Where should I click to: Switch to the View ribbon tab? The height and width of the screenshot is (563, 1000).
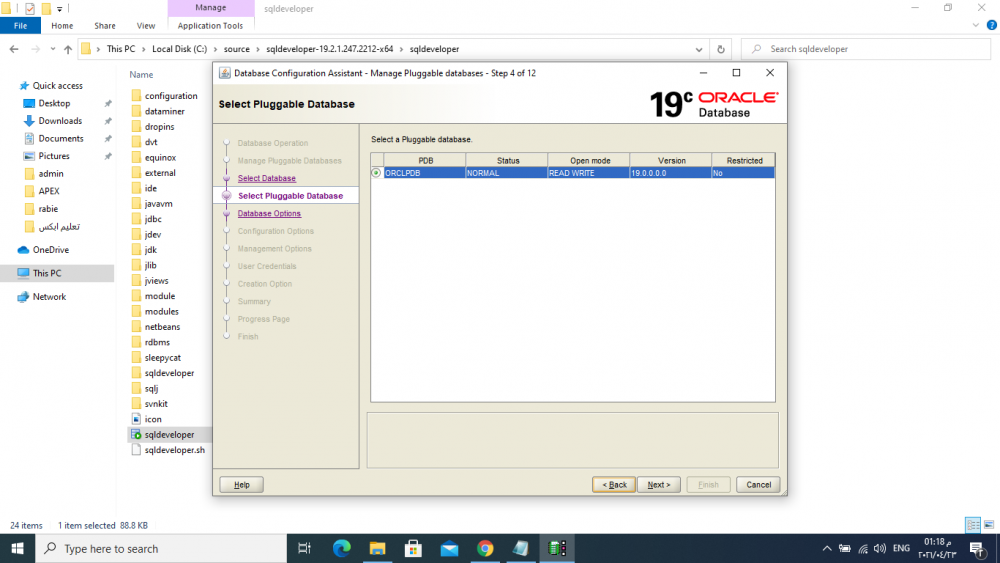[x=146, y=26]
